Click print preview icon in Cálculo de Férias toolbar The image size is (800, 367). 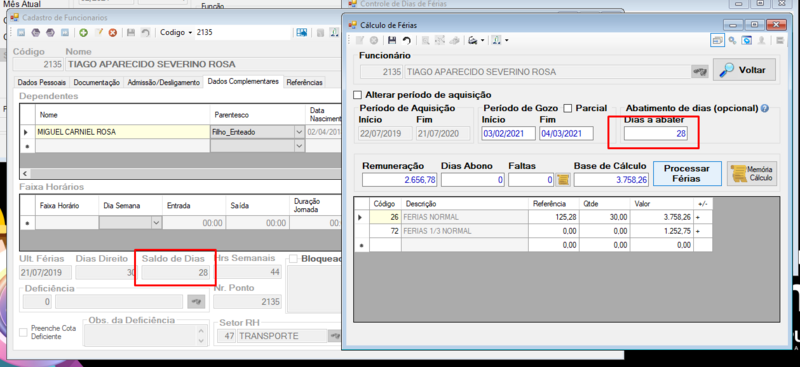coord(426,40)
